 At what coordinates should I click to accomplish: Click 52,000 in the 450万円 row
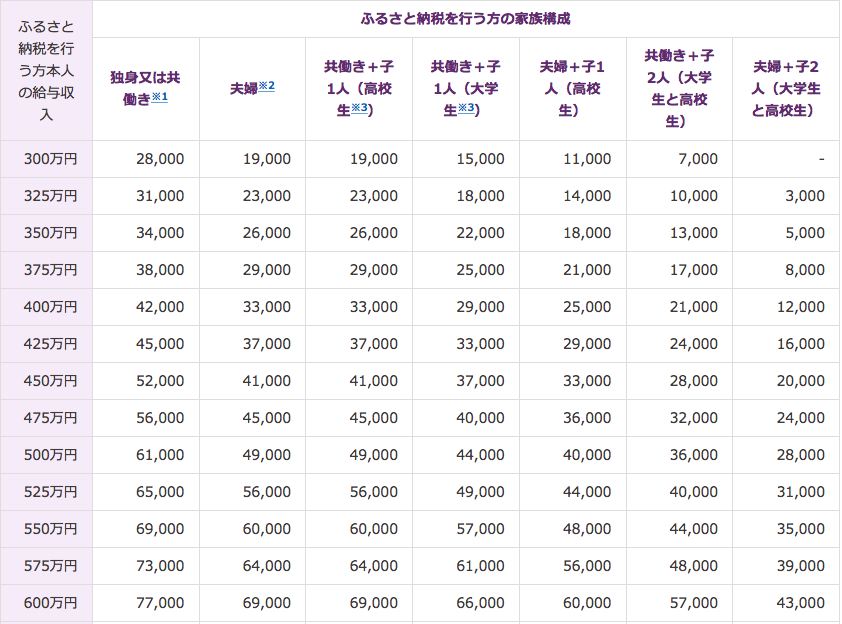coord(160,381)
